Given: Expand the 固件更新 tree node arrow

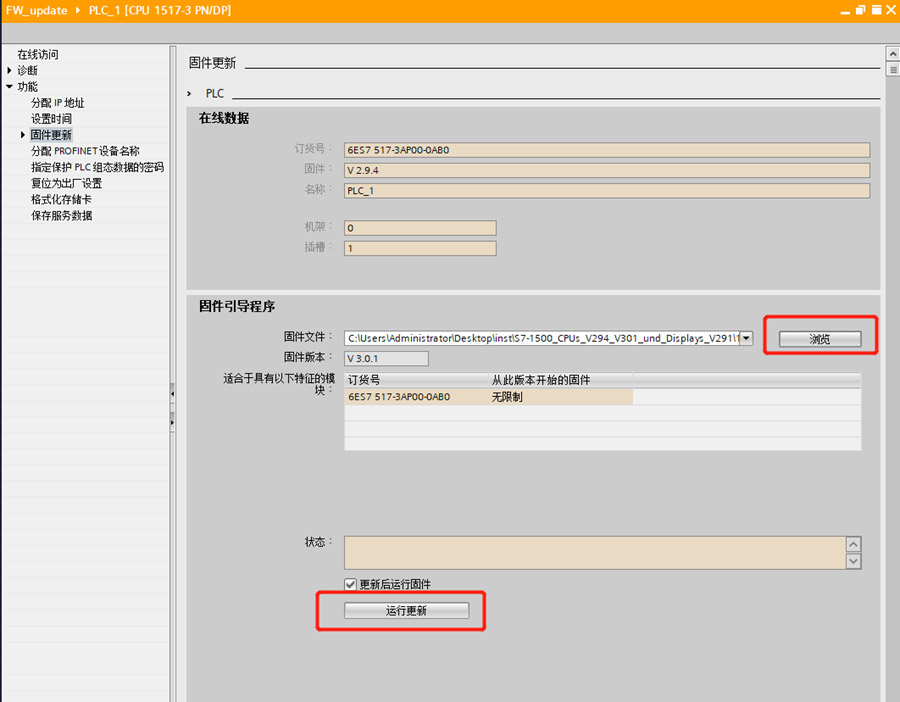Looking at the screenshot, I should click(23, 135).
